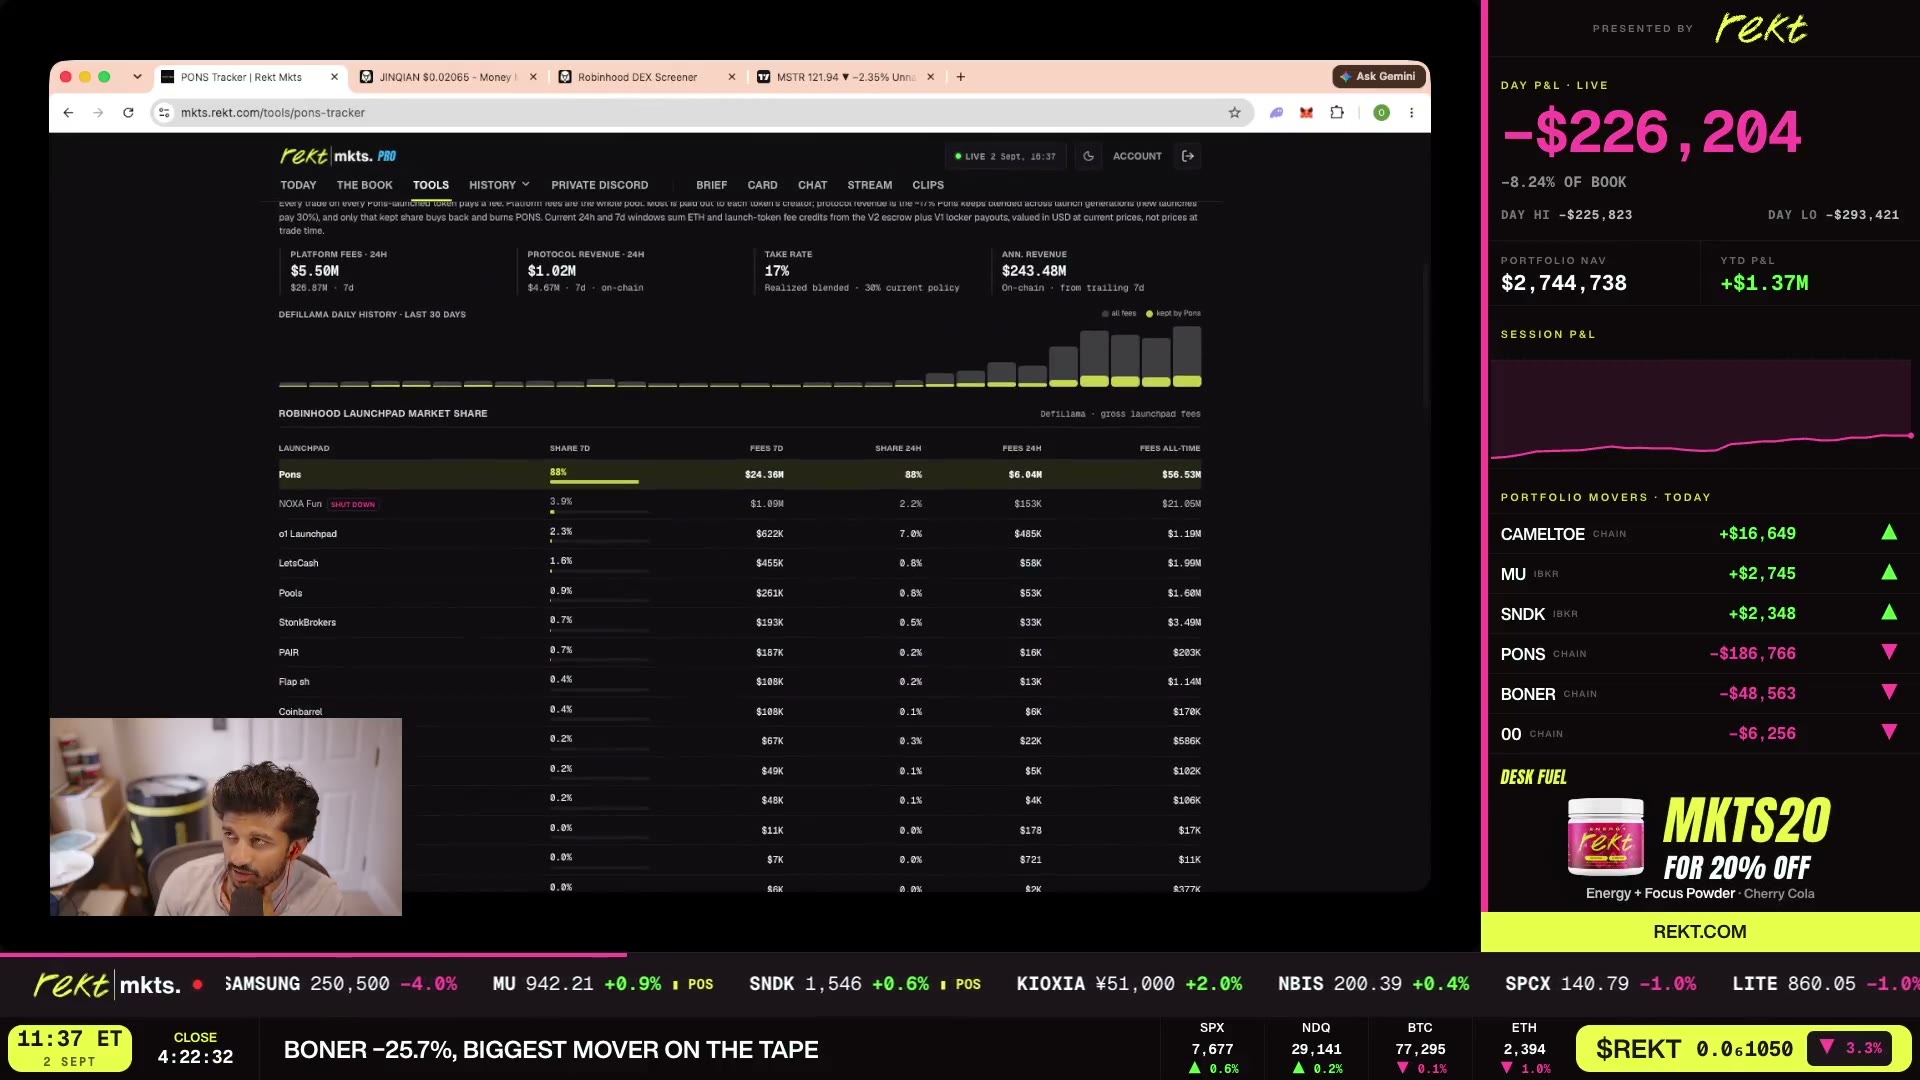The width and height of the screenshot is (1920, 1080).
Task: Open the MetaMask fox extension icon
Action: point(1306,113)
